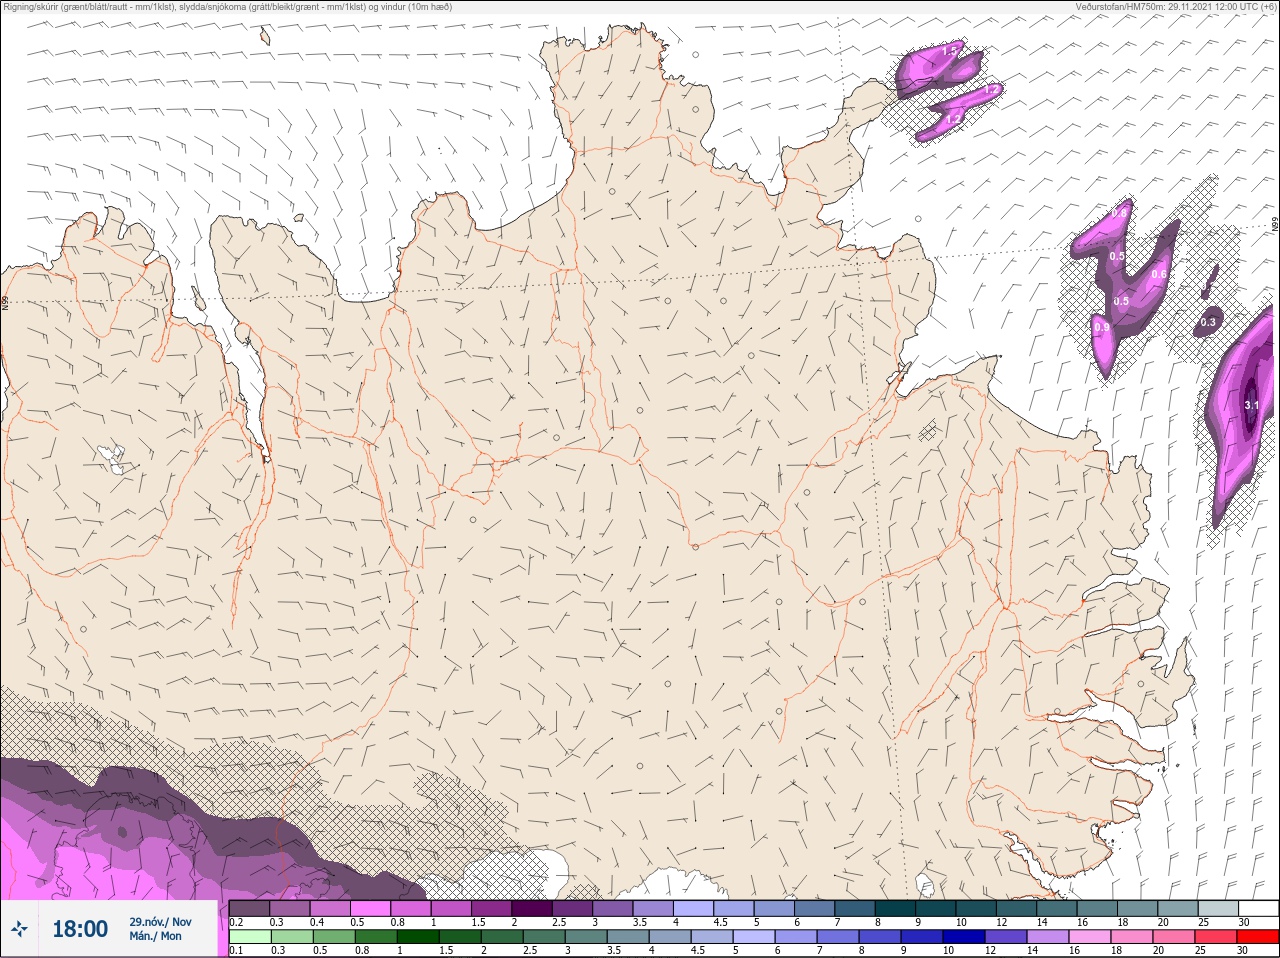This screenshot has width=1280, height=958.
Task: Click the '29.nóv./ Nov' date label
Action: click(160, 922)
